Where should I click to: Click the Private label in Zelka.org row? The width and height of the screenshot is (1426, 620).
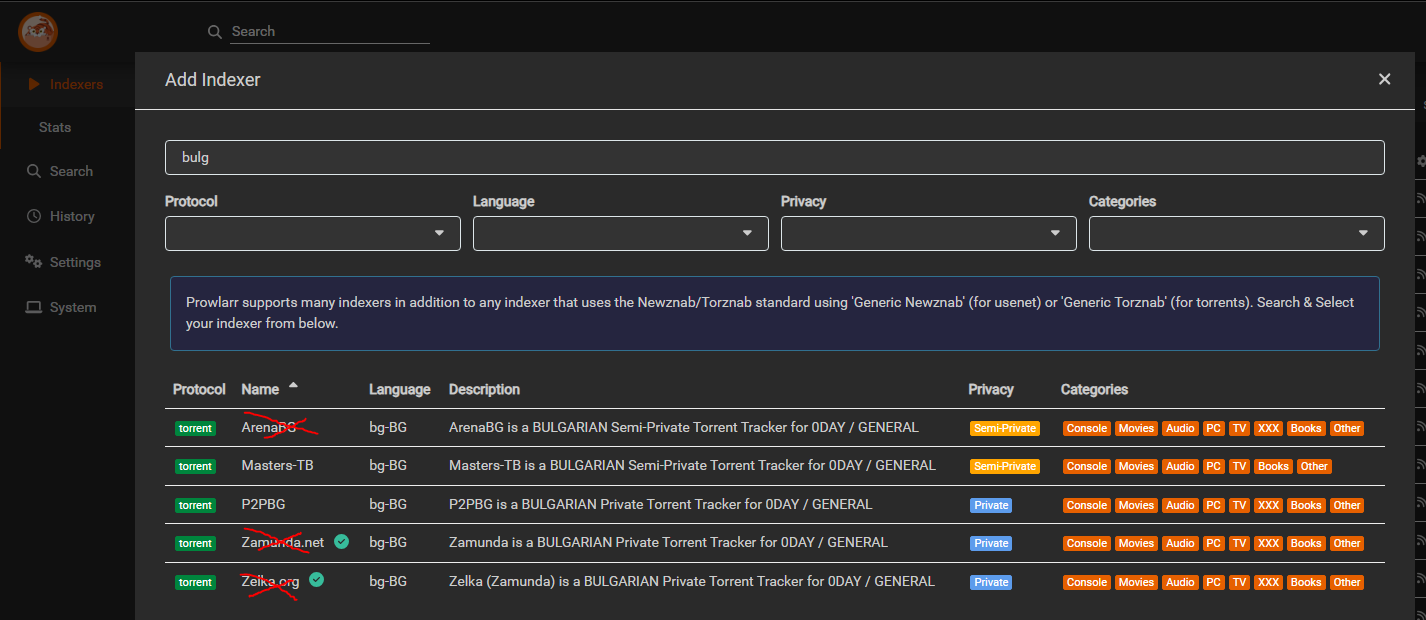pos(991,582)
